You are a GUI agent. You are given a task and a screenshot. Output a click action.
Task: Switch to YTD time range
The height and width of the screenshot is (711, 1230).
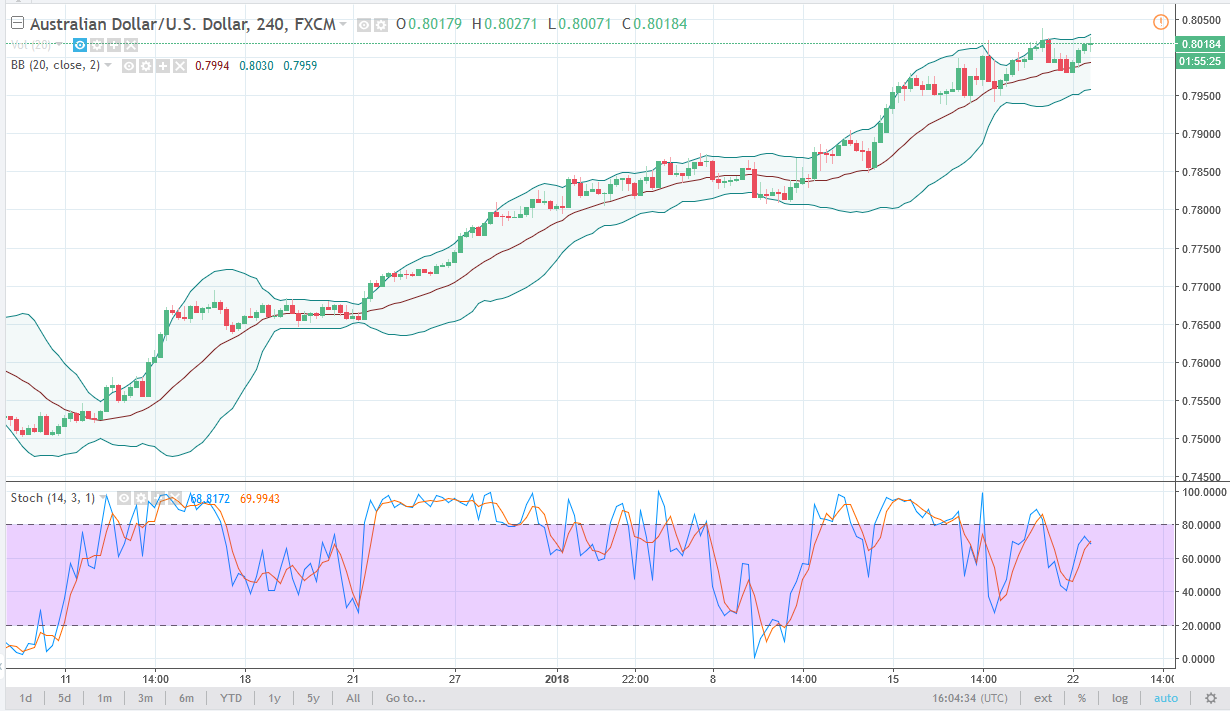click(x=231, y=698)
